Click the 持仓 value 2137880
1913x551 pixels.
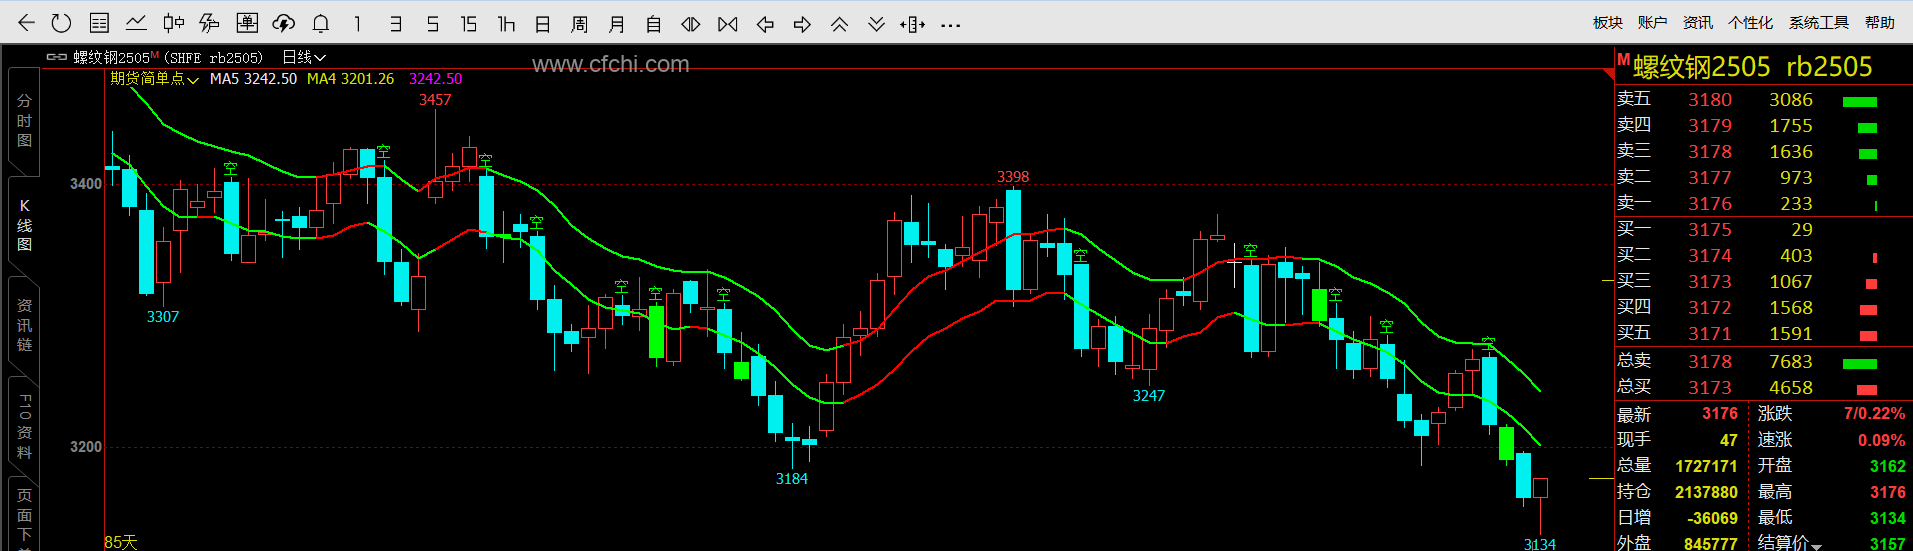1706,492
